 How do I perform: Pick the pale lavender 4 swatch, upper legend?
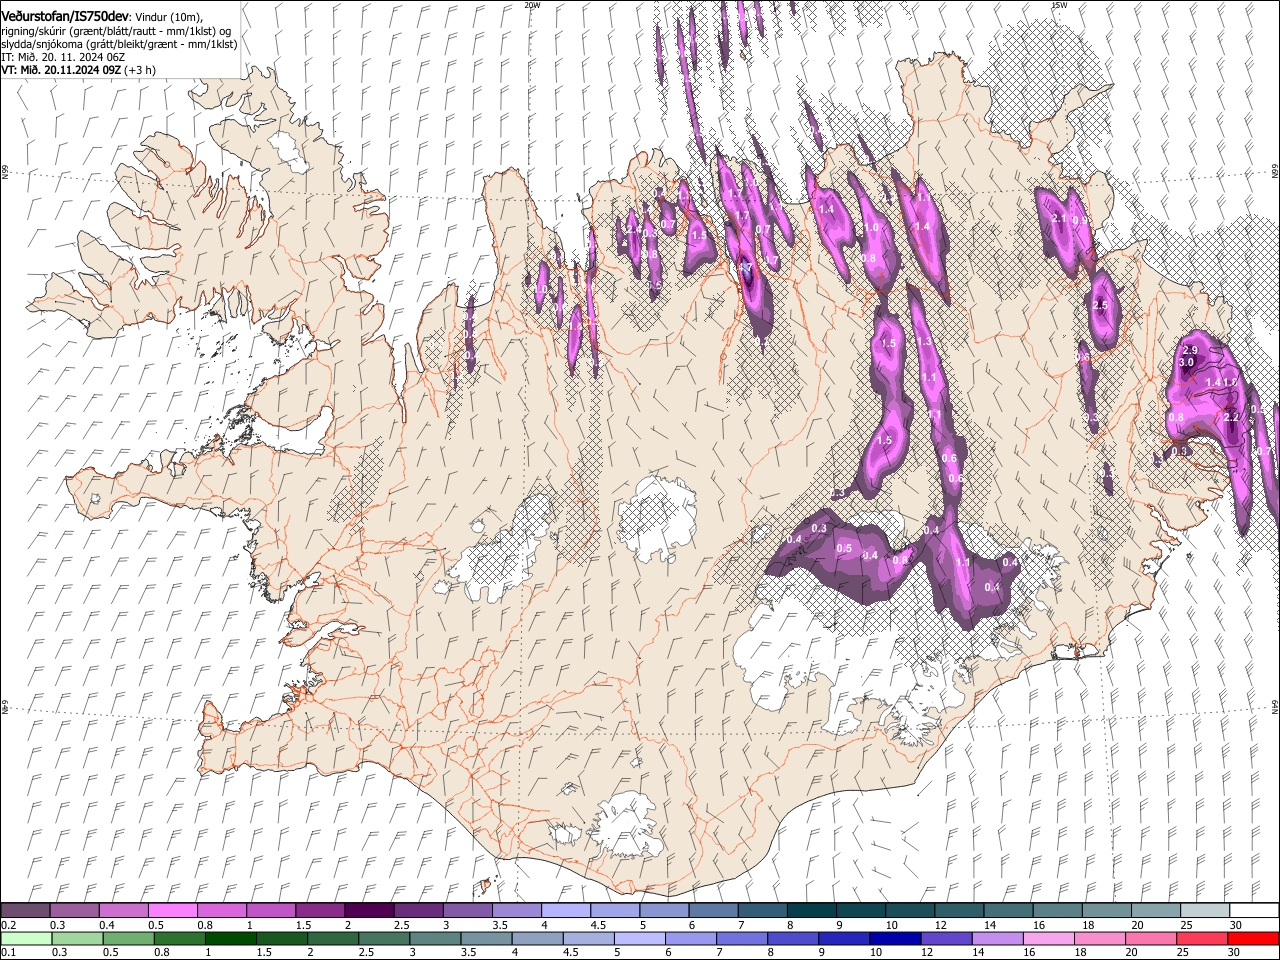[566, 910]
